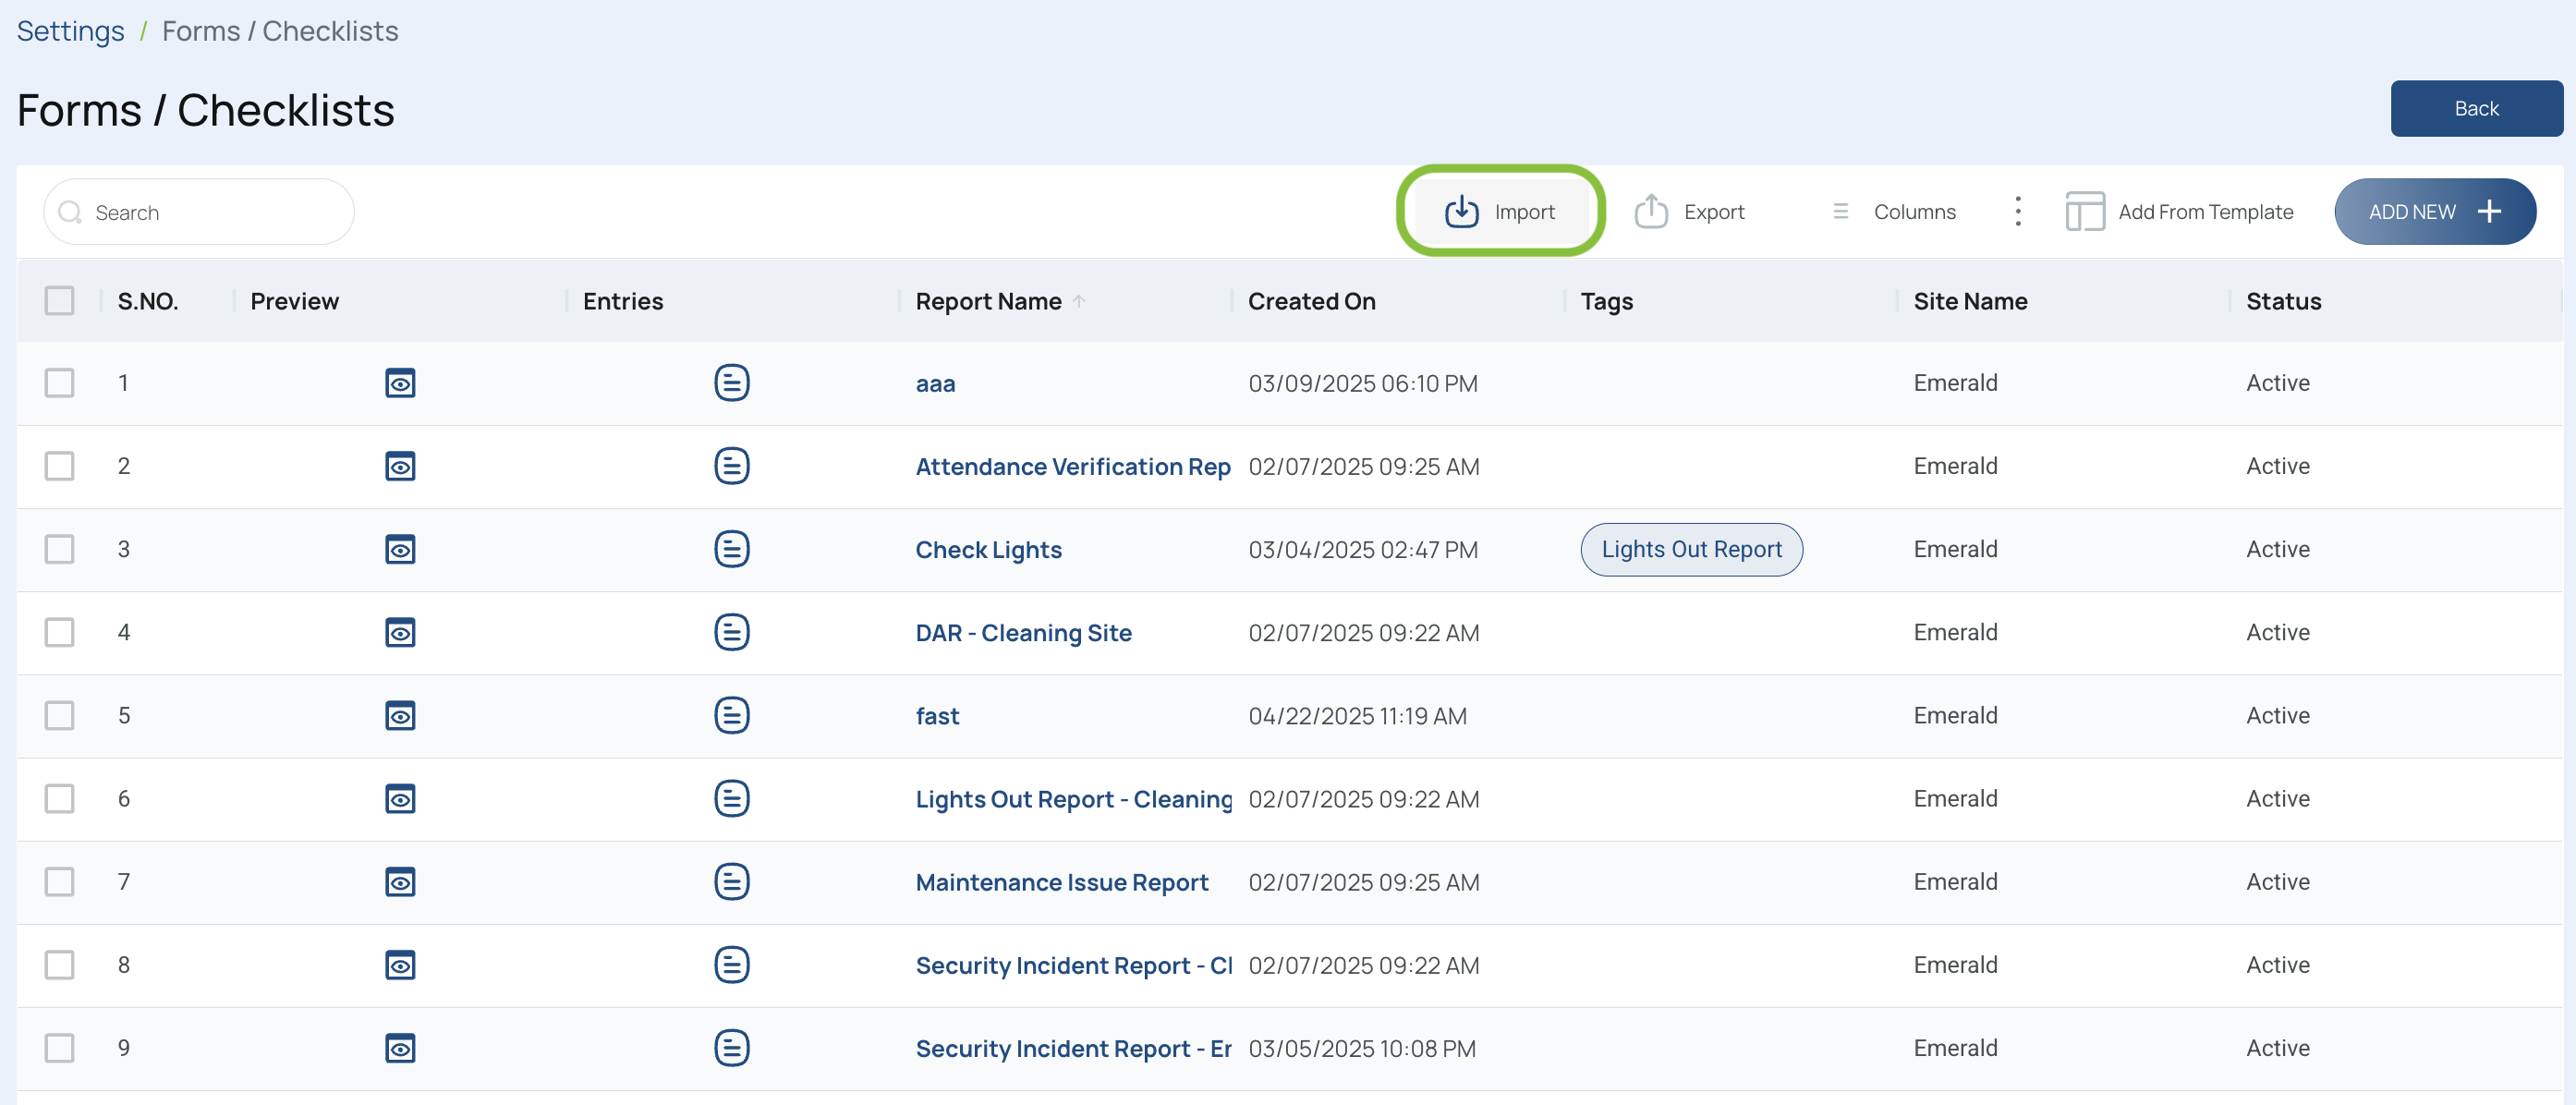Screen dimensions: 2576x1105
Task: Open the Security Incident Report - Er link
Action: [1073, 1047]
